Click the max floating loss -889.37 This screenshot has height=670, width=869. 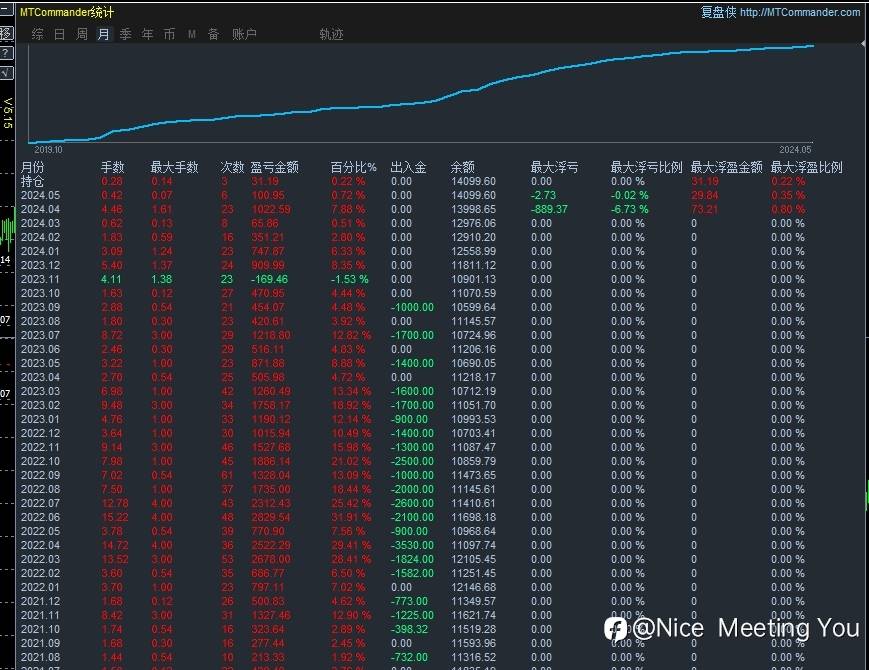click(549, 209)
